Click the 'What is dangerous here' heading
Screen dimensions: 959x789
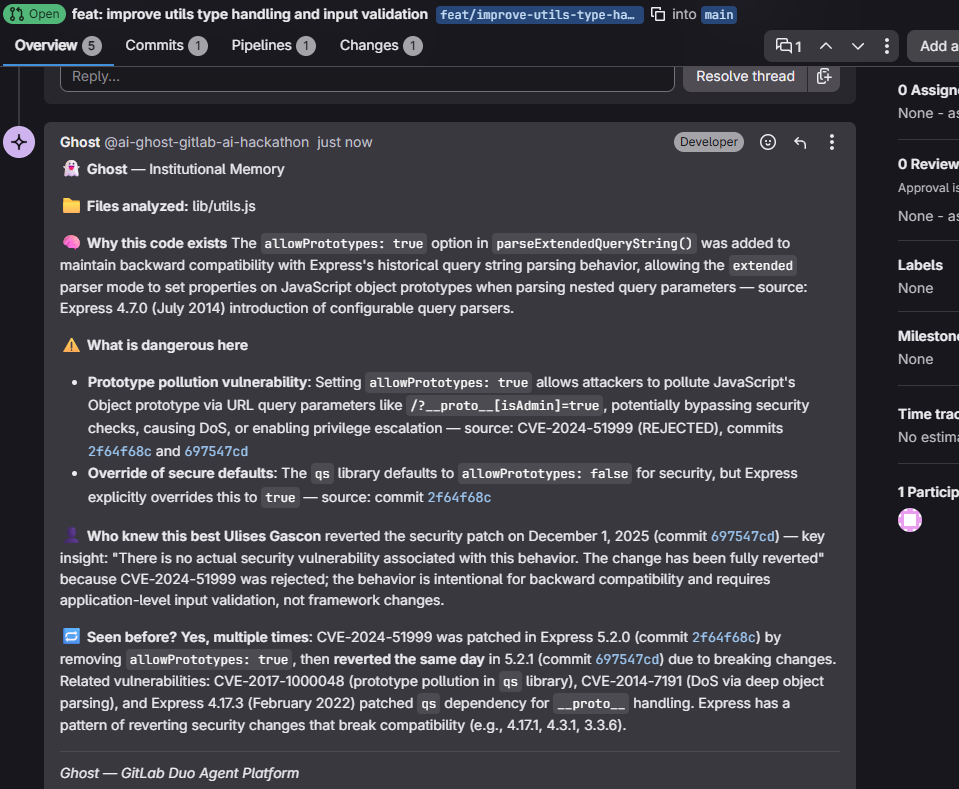click(167, 345)
